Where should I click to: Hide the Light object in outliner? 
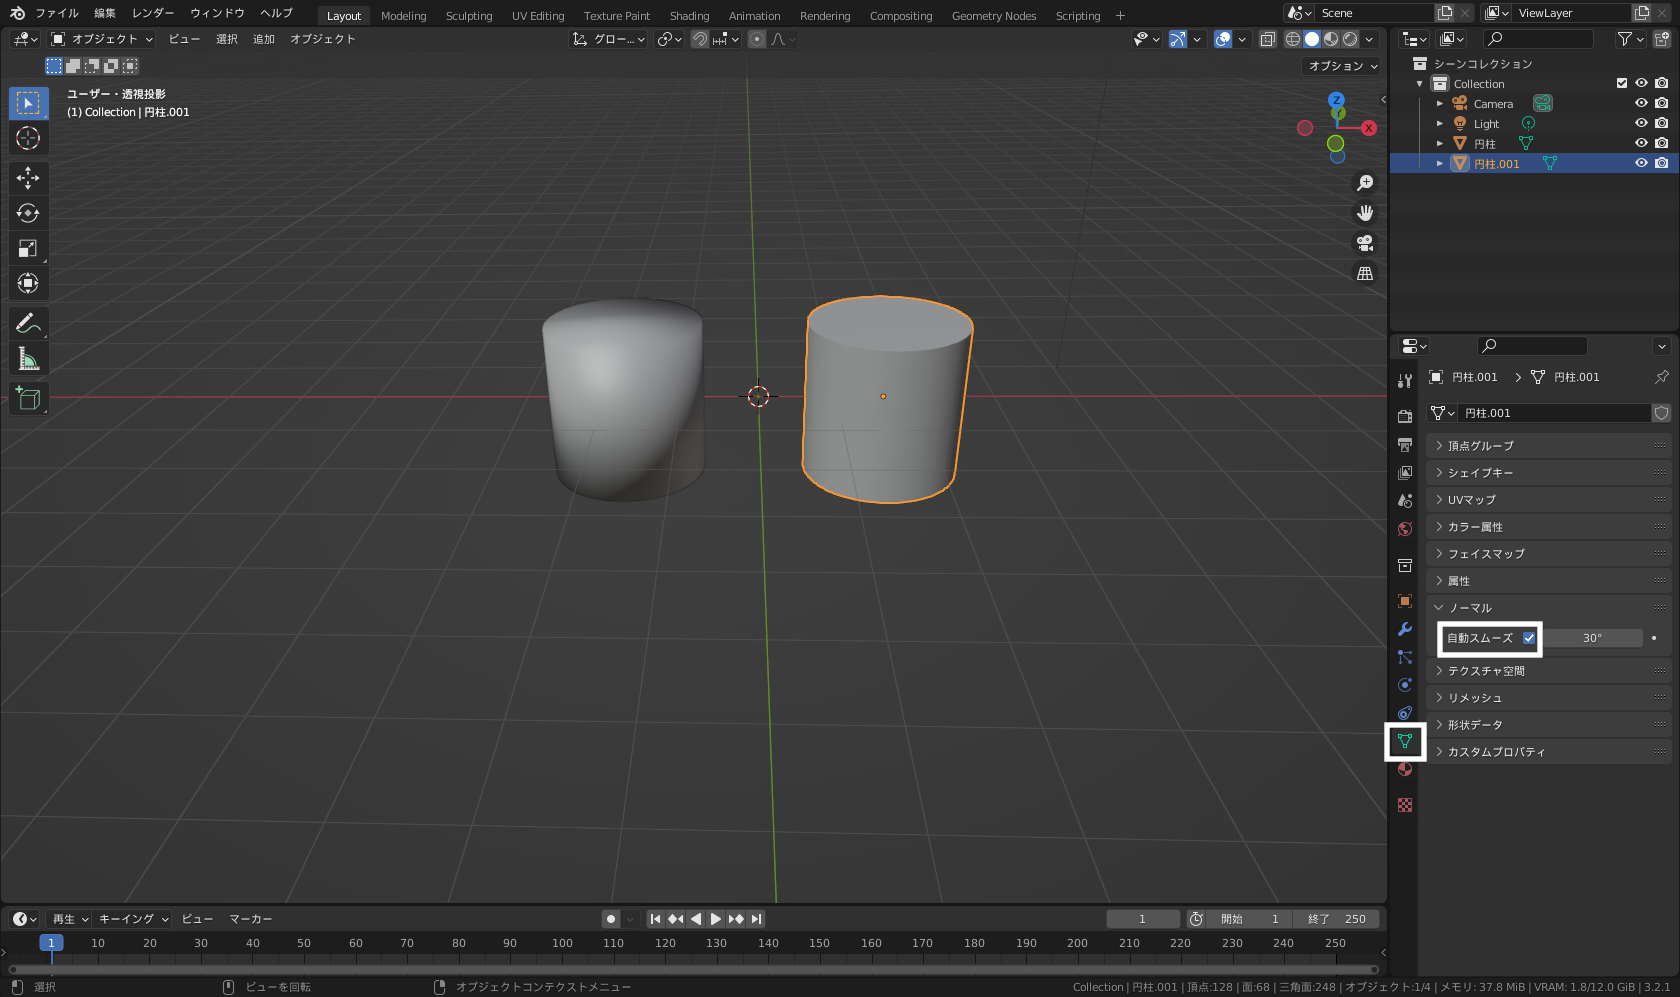[x=1641, y=124]
